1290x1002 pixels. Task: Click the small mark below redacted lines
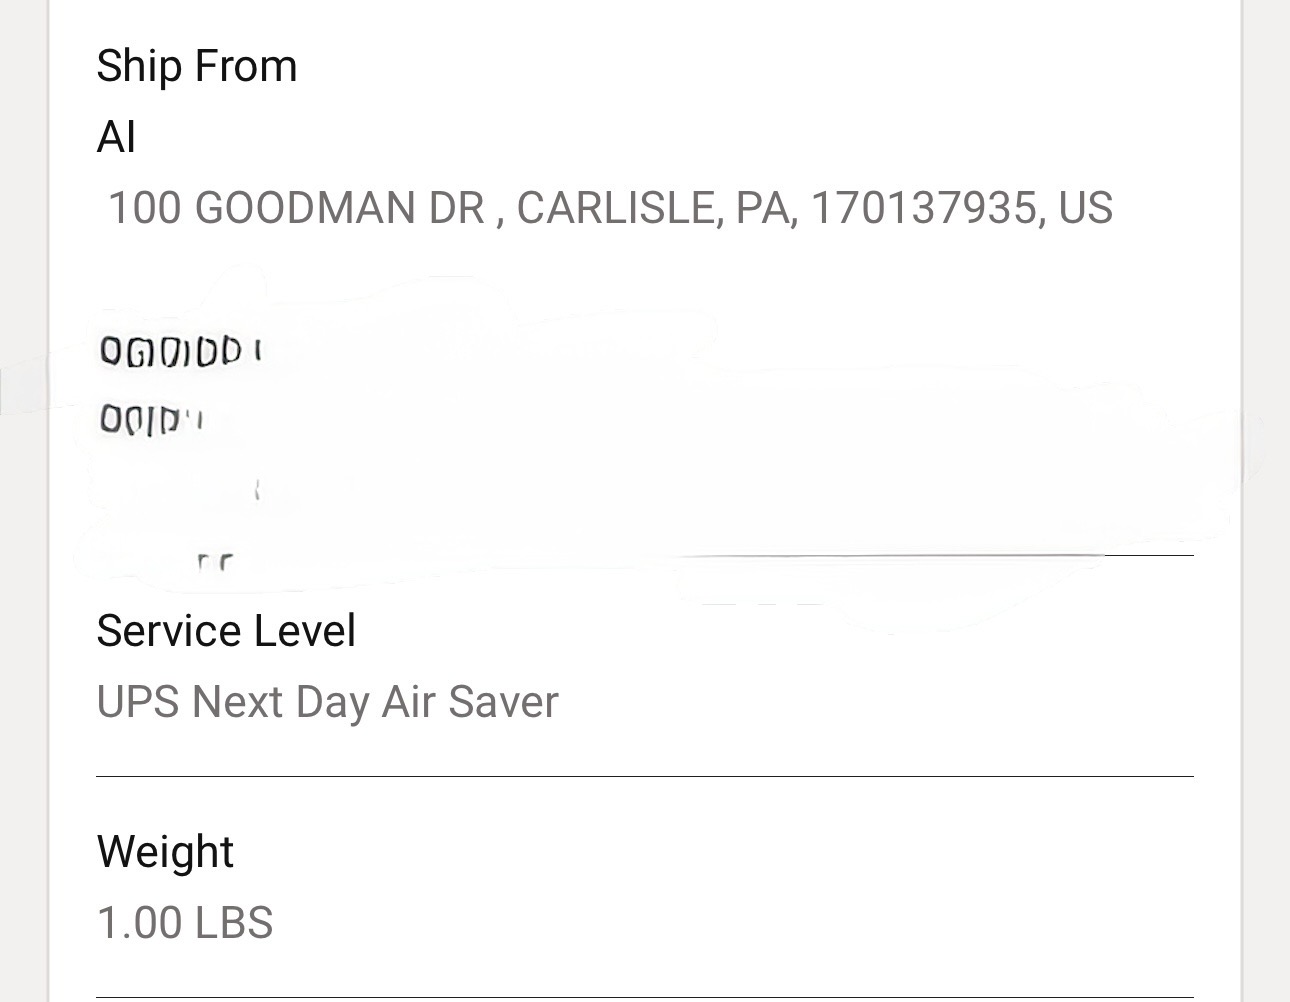(x=258, y=490)
